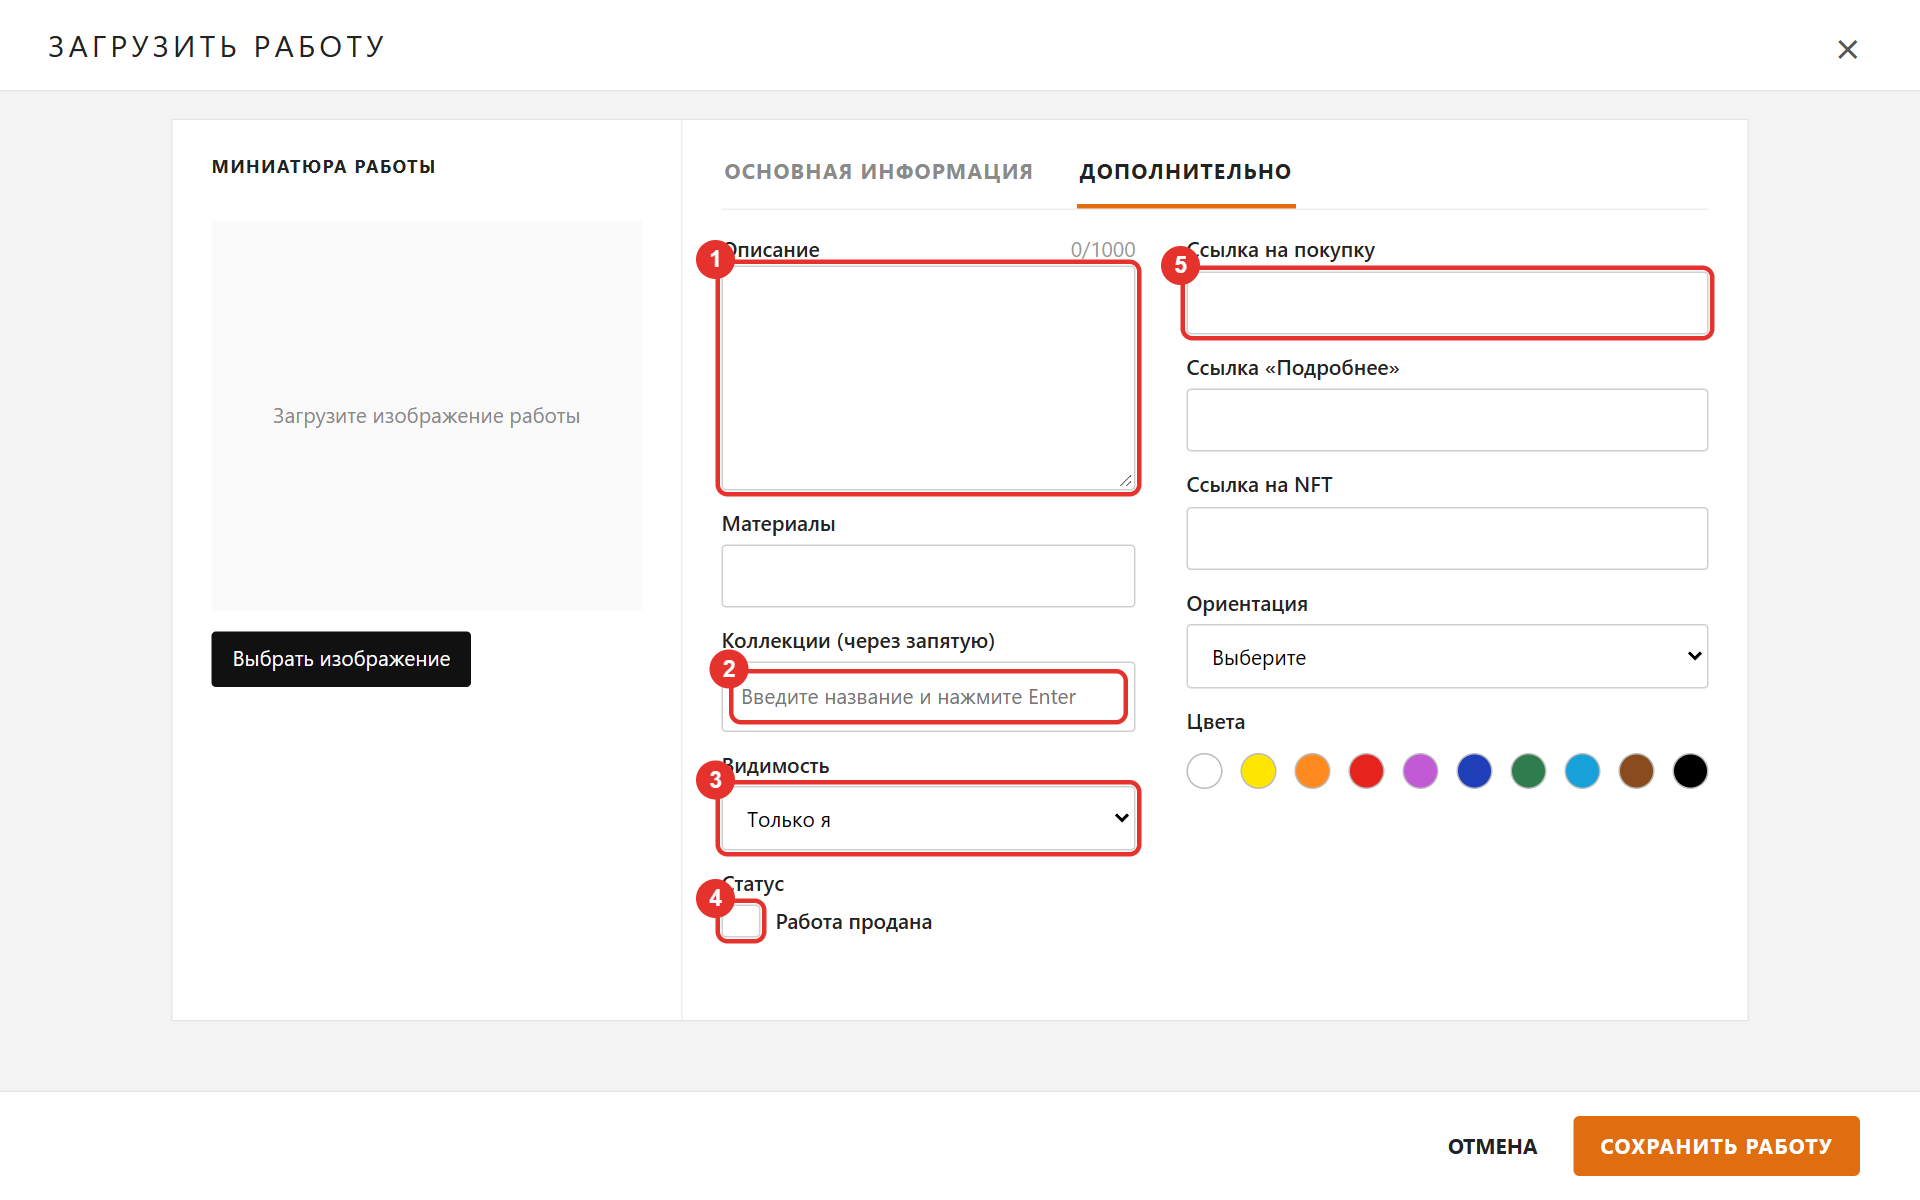1920x1200 pixels.
Task: Select the white color swatch
Action: coord(1204,771)
